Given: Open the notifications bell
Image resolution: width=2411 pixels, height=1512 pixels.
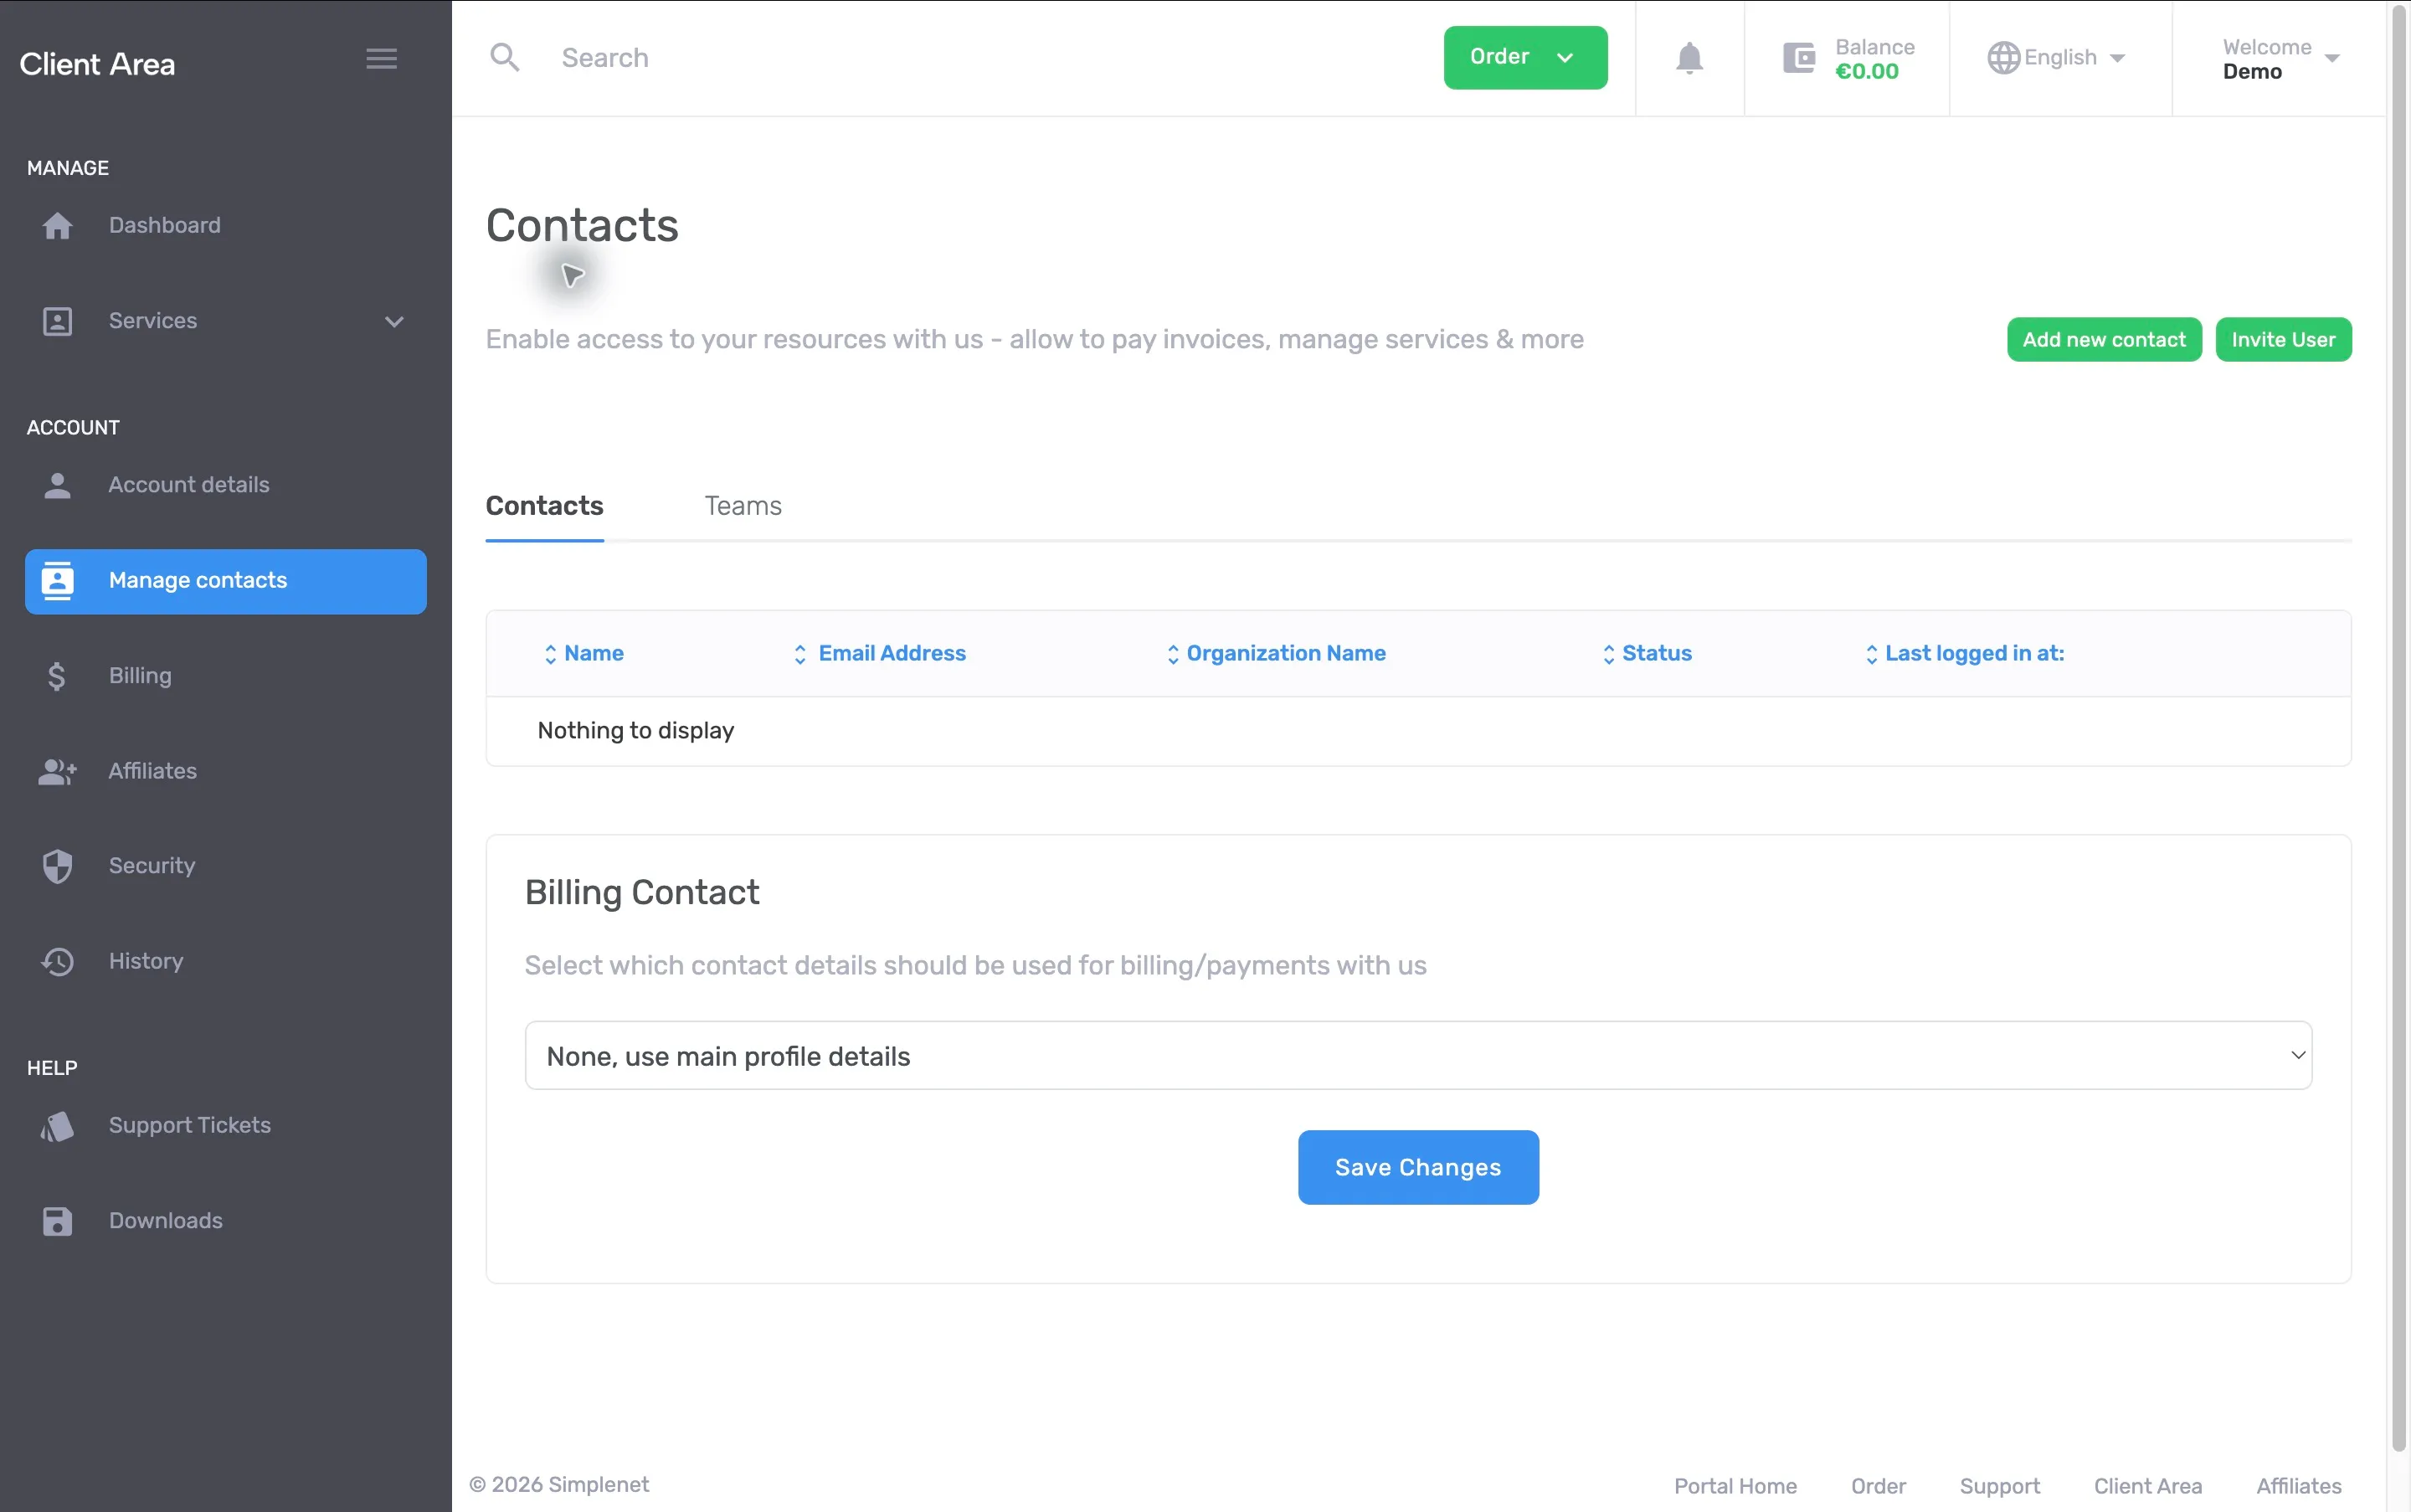Looking at the screenshot, I should pos(1689,58).
